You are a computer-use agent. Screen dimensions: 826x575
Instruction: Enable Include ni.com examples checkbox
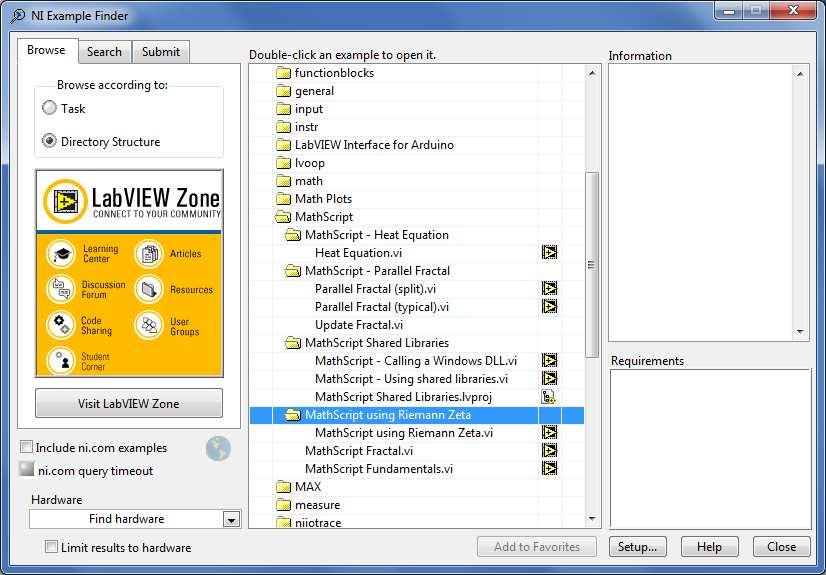[x=26, y=447]
